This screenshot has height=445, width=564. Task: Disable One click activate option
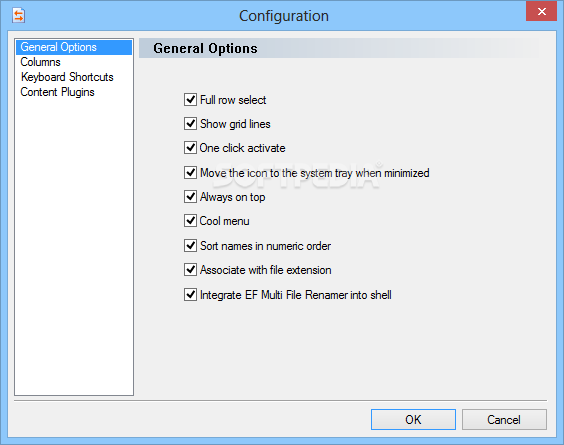point(190,148)
